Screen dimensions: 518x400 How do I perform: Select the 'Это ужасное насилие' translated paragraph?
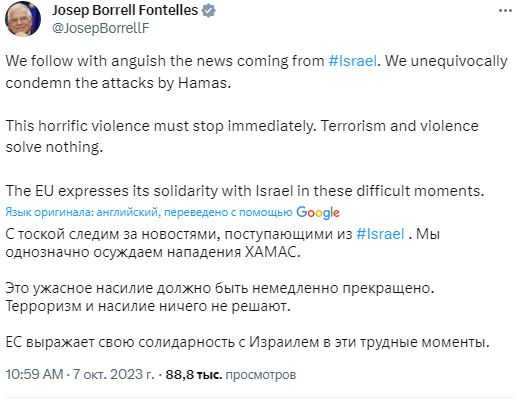220,297
